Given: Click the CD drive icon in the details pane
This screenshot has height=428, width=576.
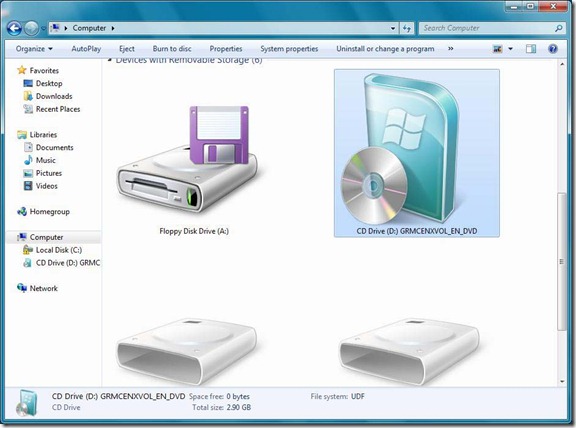Looking at the screenshot, I should (x=27, y=403).
